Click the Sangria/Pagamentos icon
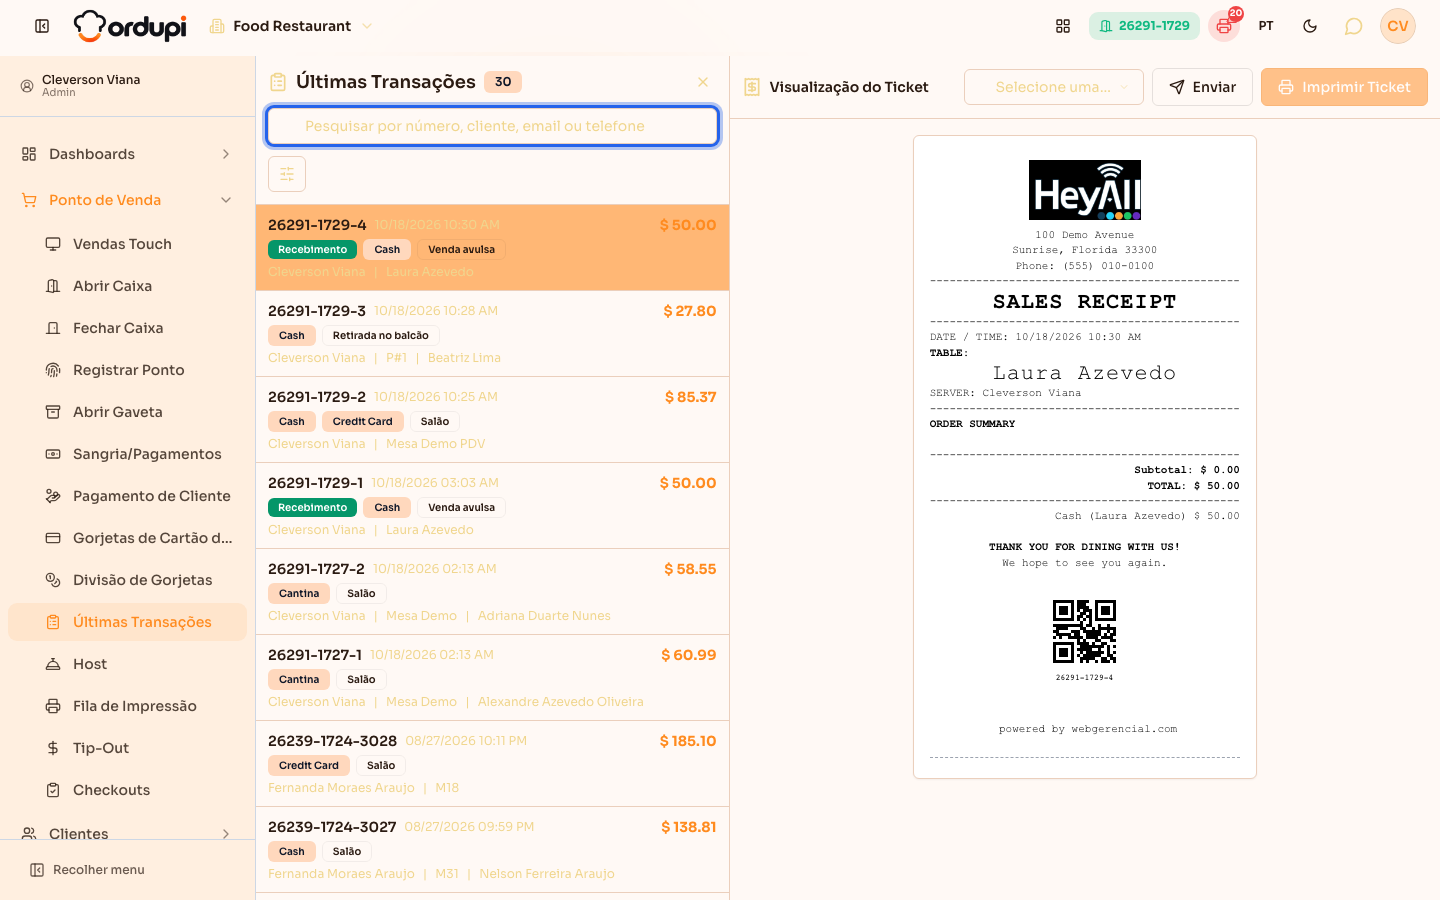The image size is (1440, 900). point(53,454)
